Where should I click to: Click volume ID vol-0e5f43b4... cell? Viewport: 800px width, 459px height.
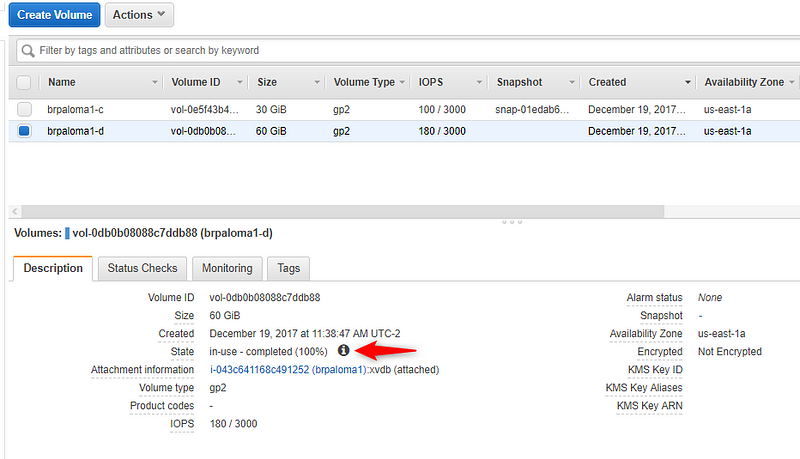tap(204, 110)
